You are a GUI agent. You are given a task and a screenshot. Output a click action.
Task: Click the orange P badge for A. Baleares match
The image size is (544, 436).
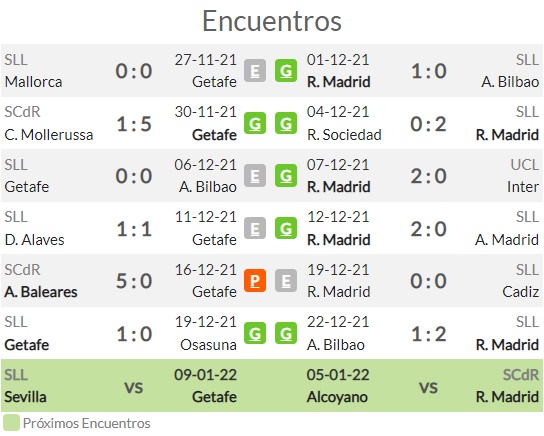255,280
